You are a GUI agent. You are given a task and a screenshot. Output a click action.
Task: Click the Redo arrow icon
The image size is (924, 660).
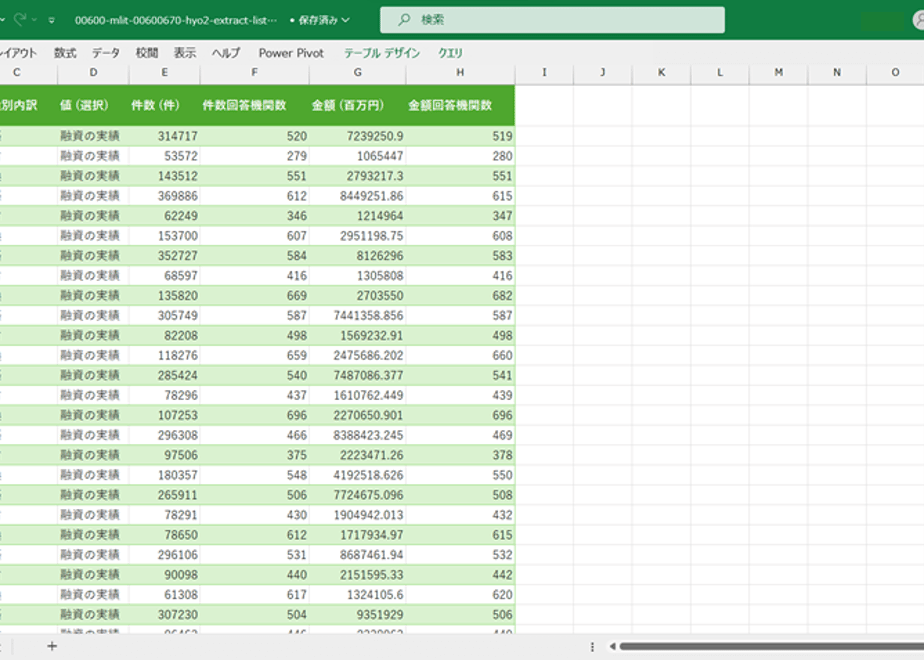point(20,19)
